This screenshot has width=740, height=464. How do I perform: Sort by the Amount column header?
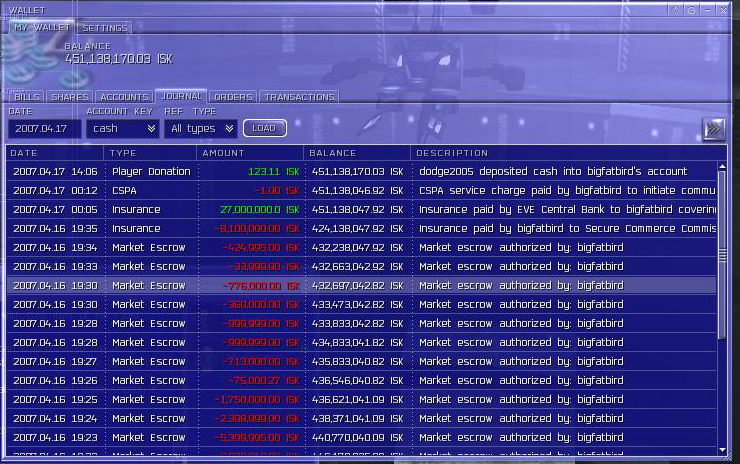pos(250,153)
